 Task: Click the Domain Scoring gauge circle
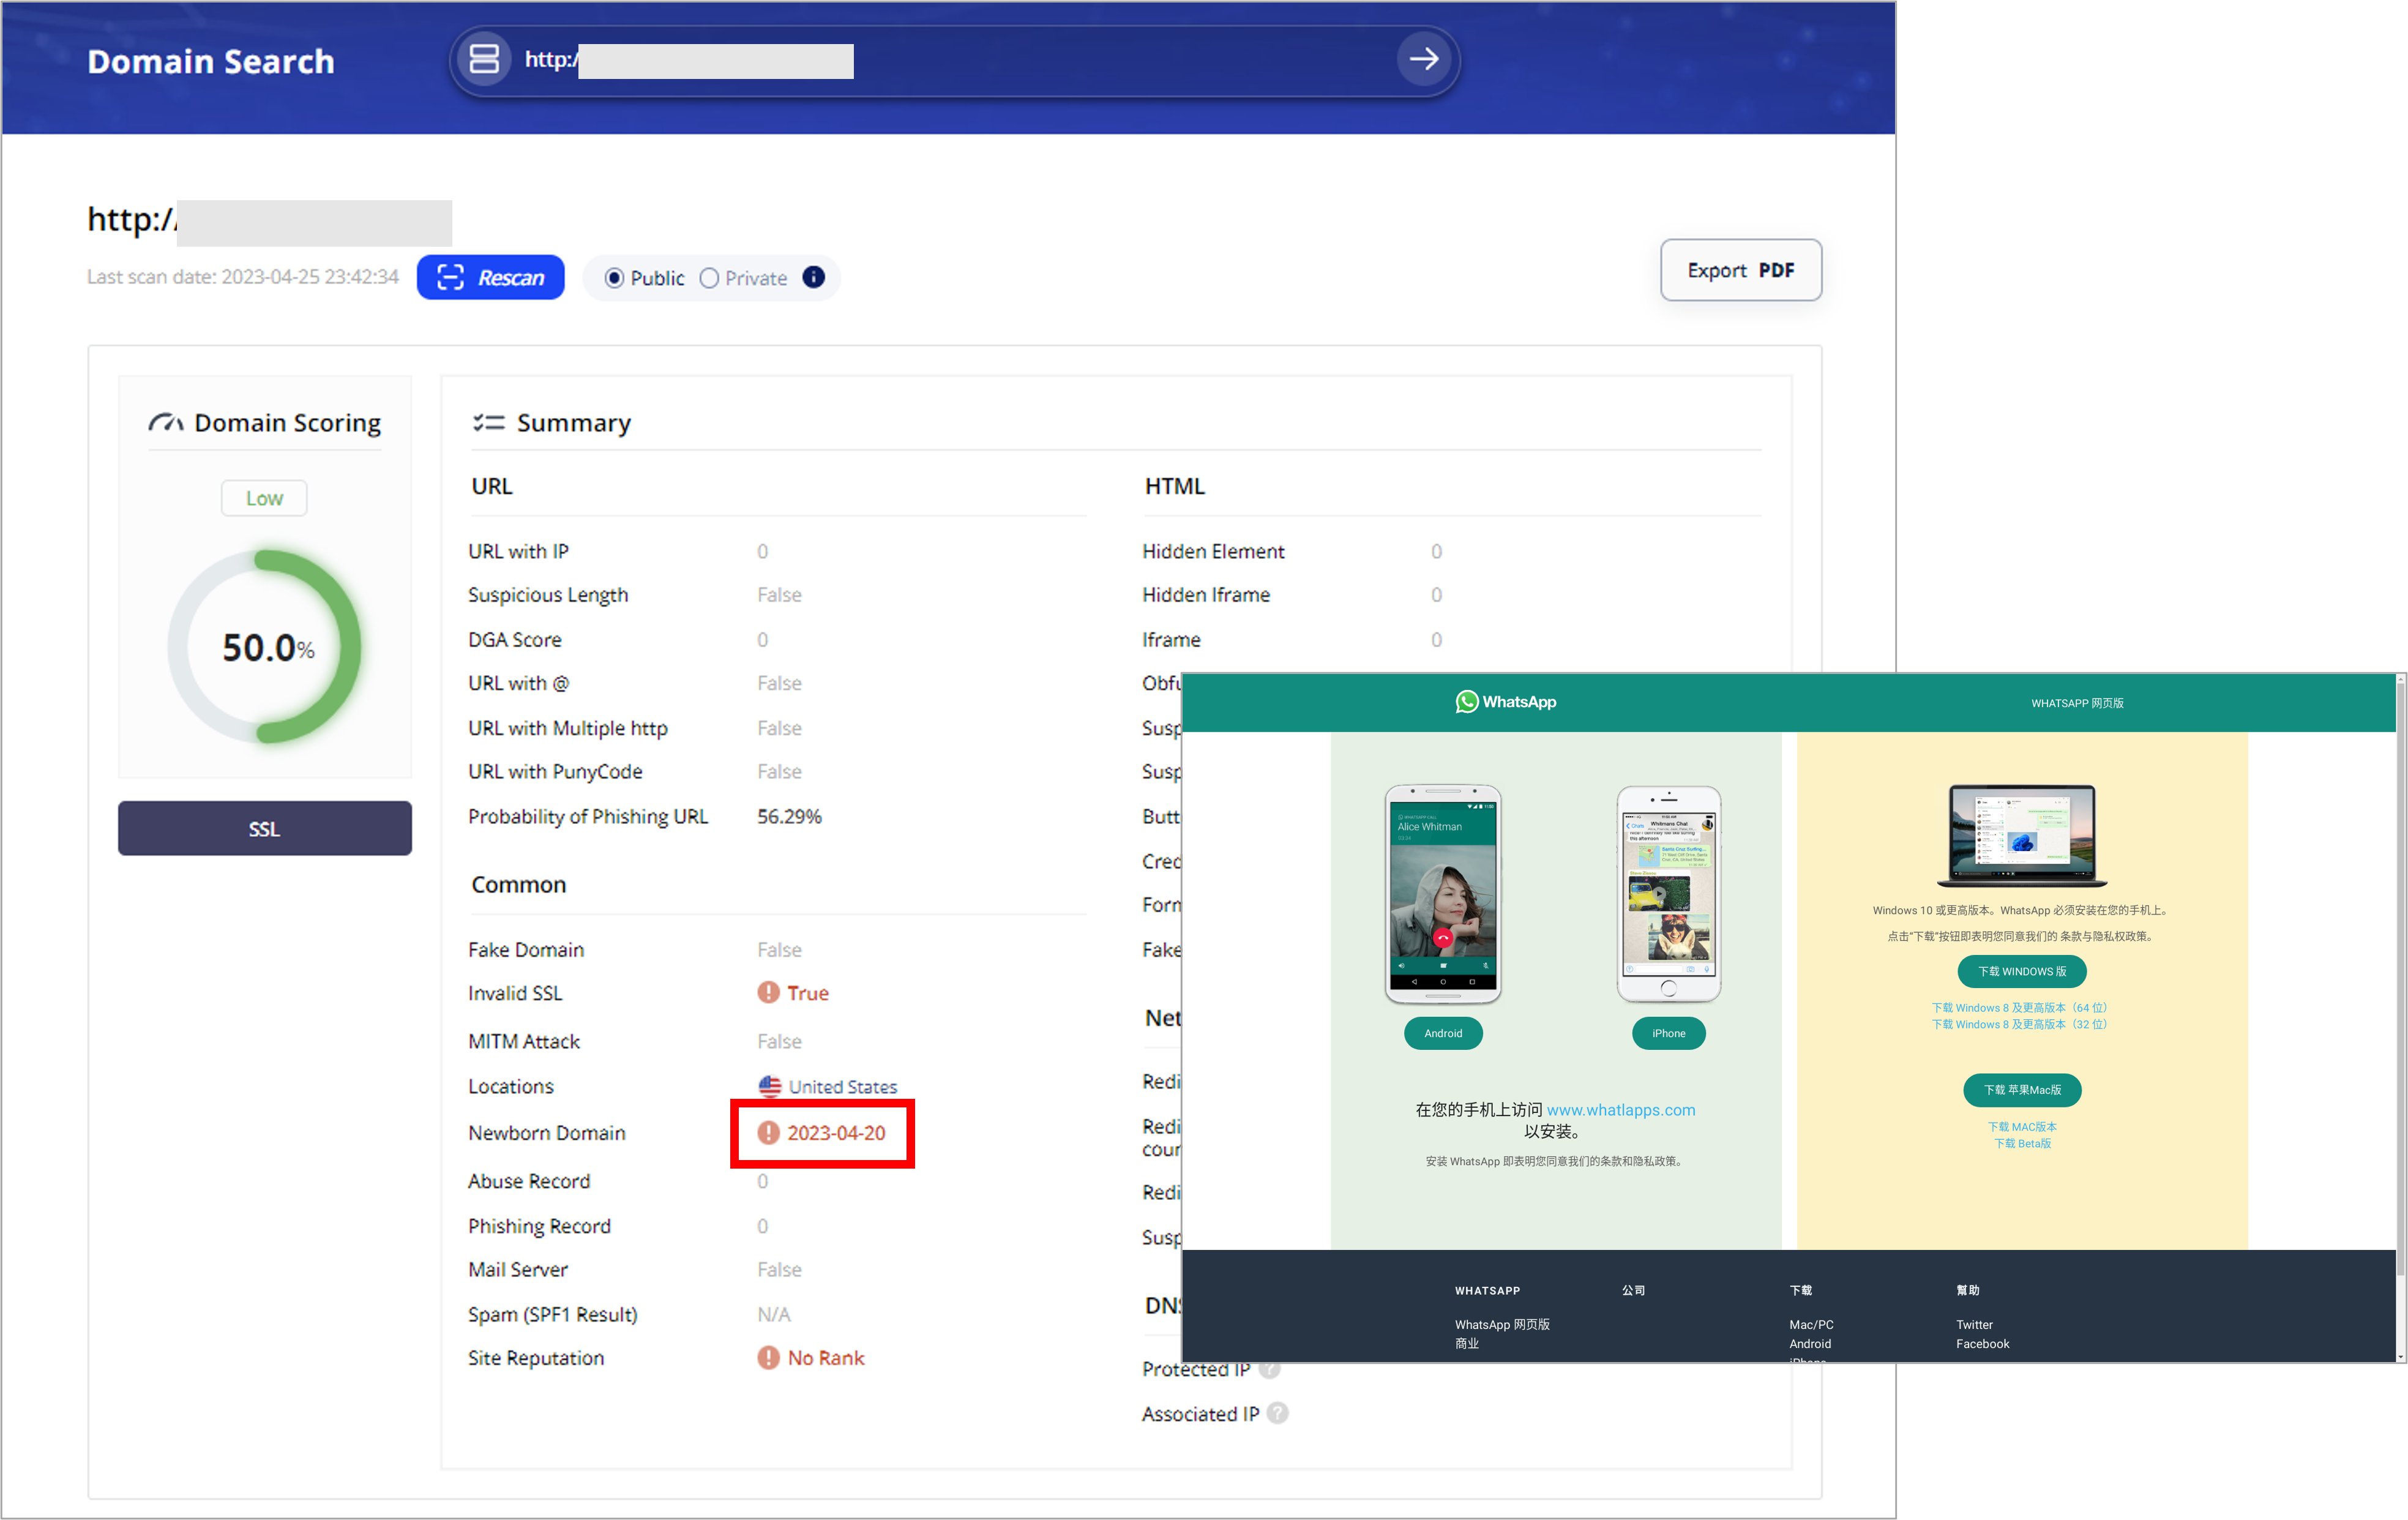coord(265,646)
